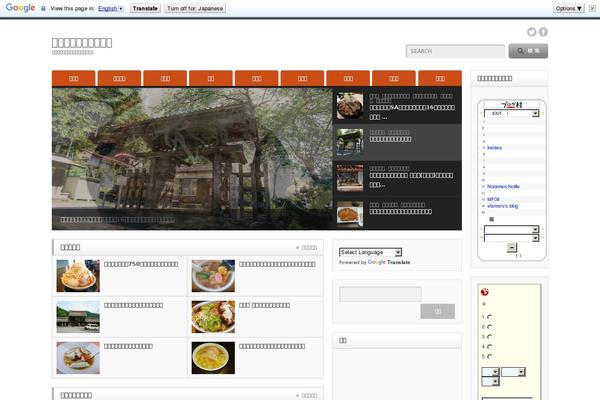Open the kariaca ranking link
The width and height of the screenshot is (600, 400).
tap(494, 148)
